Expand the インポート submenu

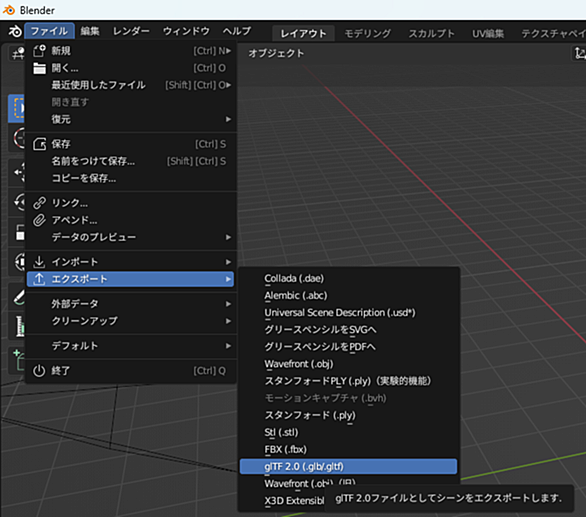(x=130, y=262)
